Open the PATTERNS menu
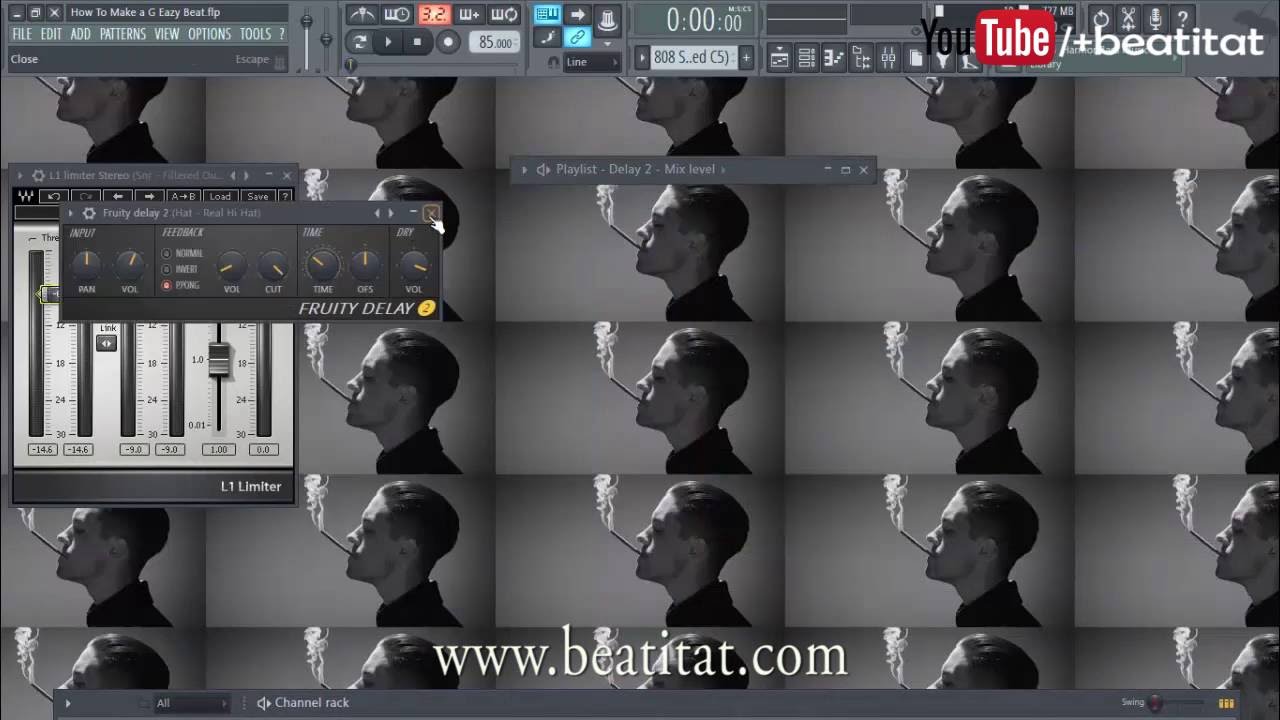The height and width of the screenshot is (720, 1280). tap(123, 34)
